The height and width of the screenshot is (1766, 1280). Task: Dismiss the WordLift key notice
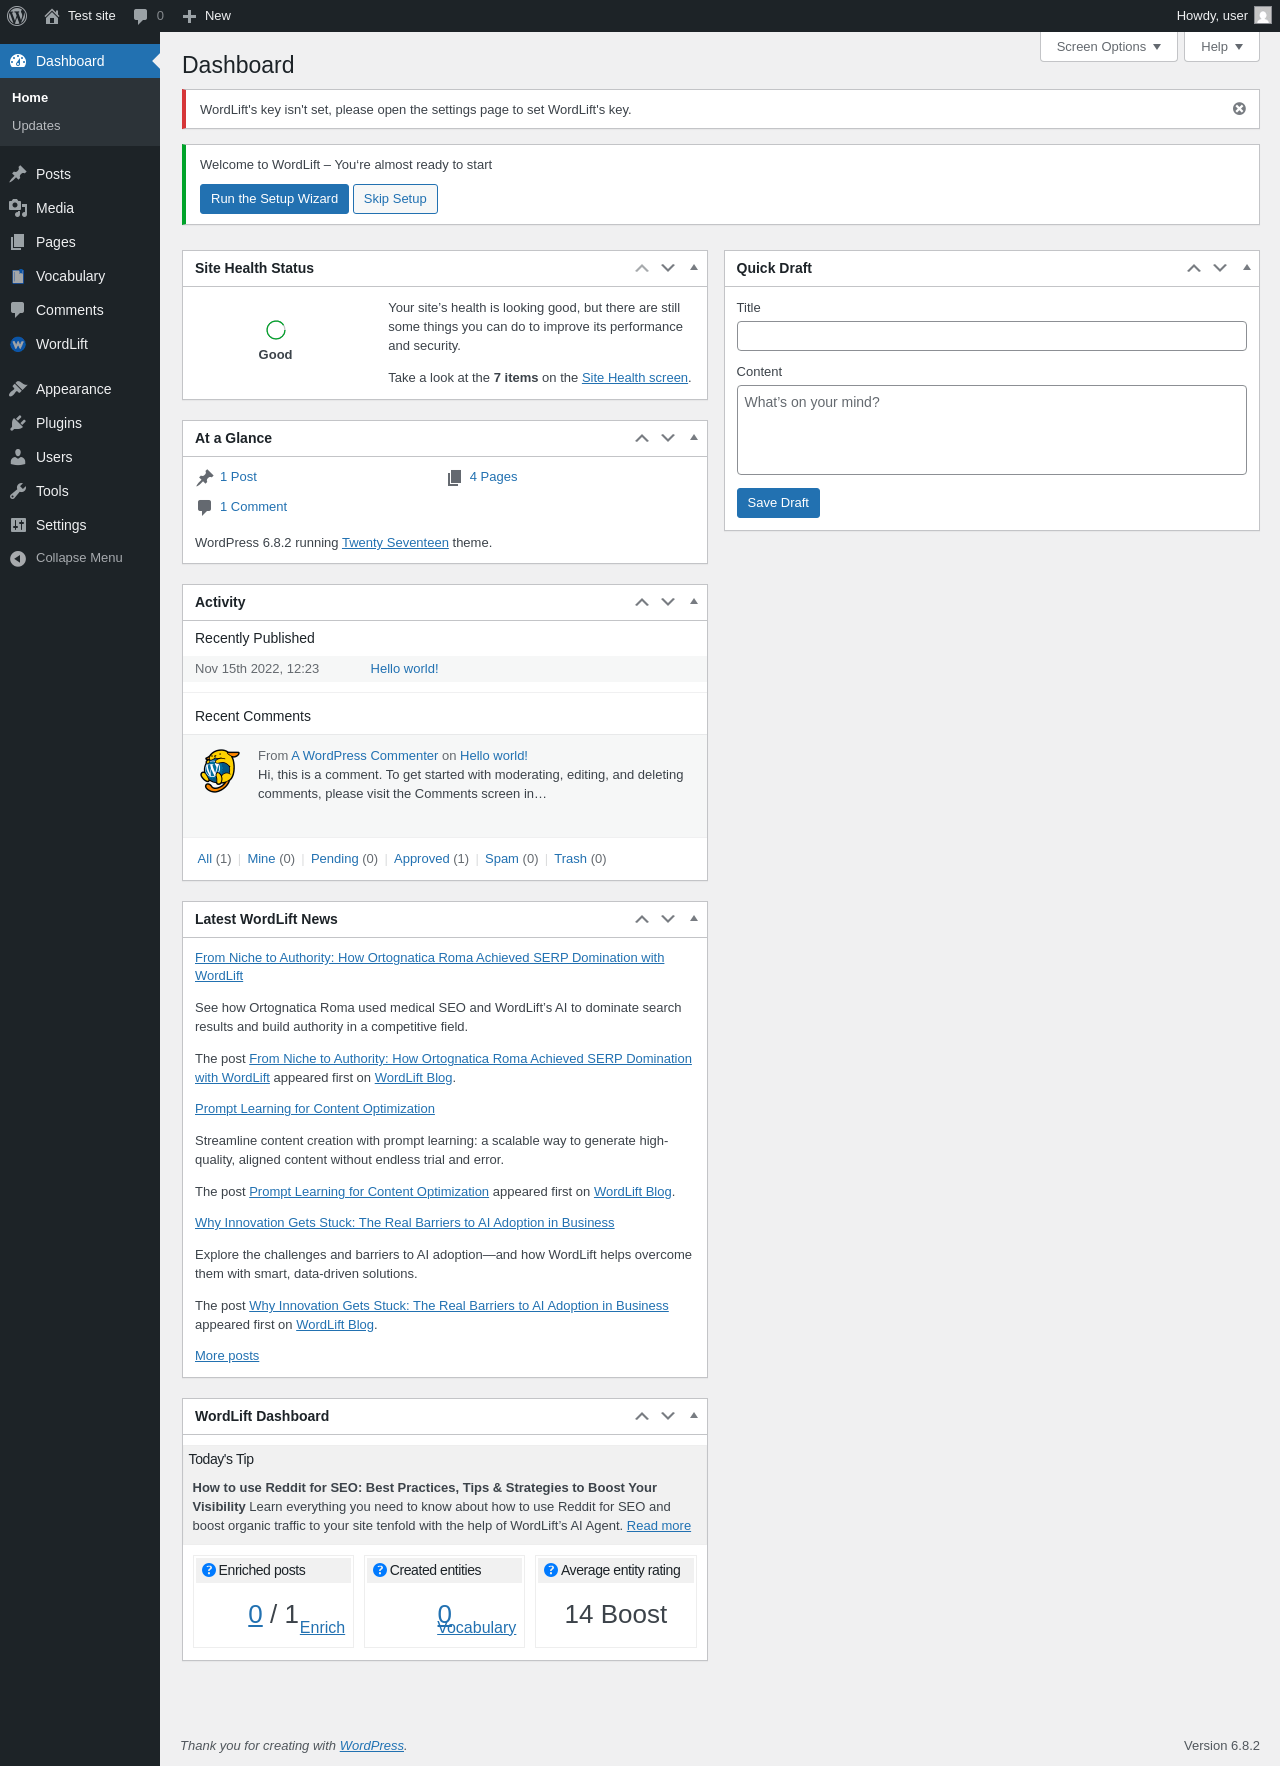click(x=1239, y=109)
